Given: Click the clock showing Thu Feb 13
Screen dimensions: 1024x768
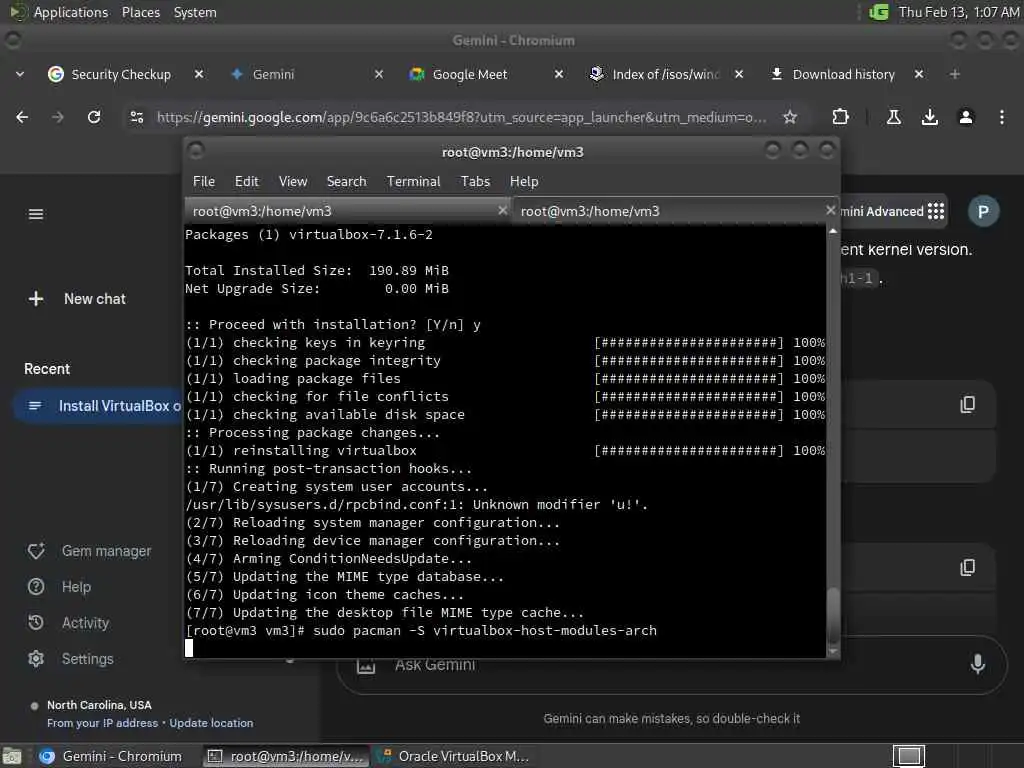Looking at the screenshot, I should click(x=959, y=12).
